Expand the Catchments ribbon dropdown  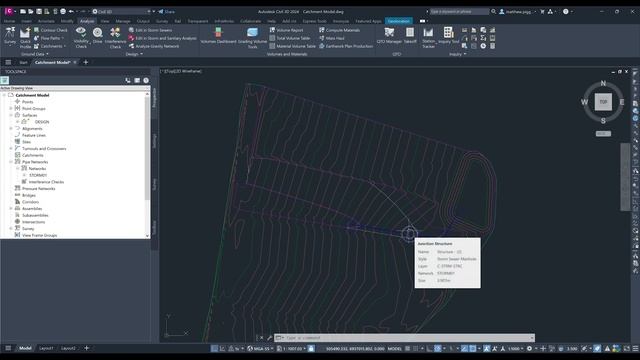pyautogui.click(x=65, y=46)
